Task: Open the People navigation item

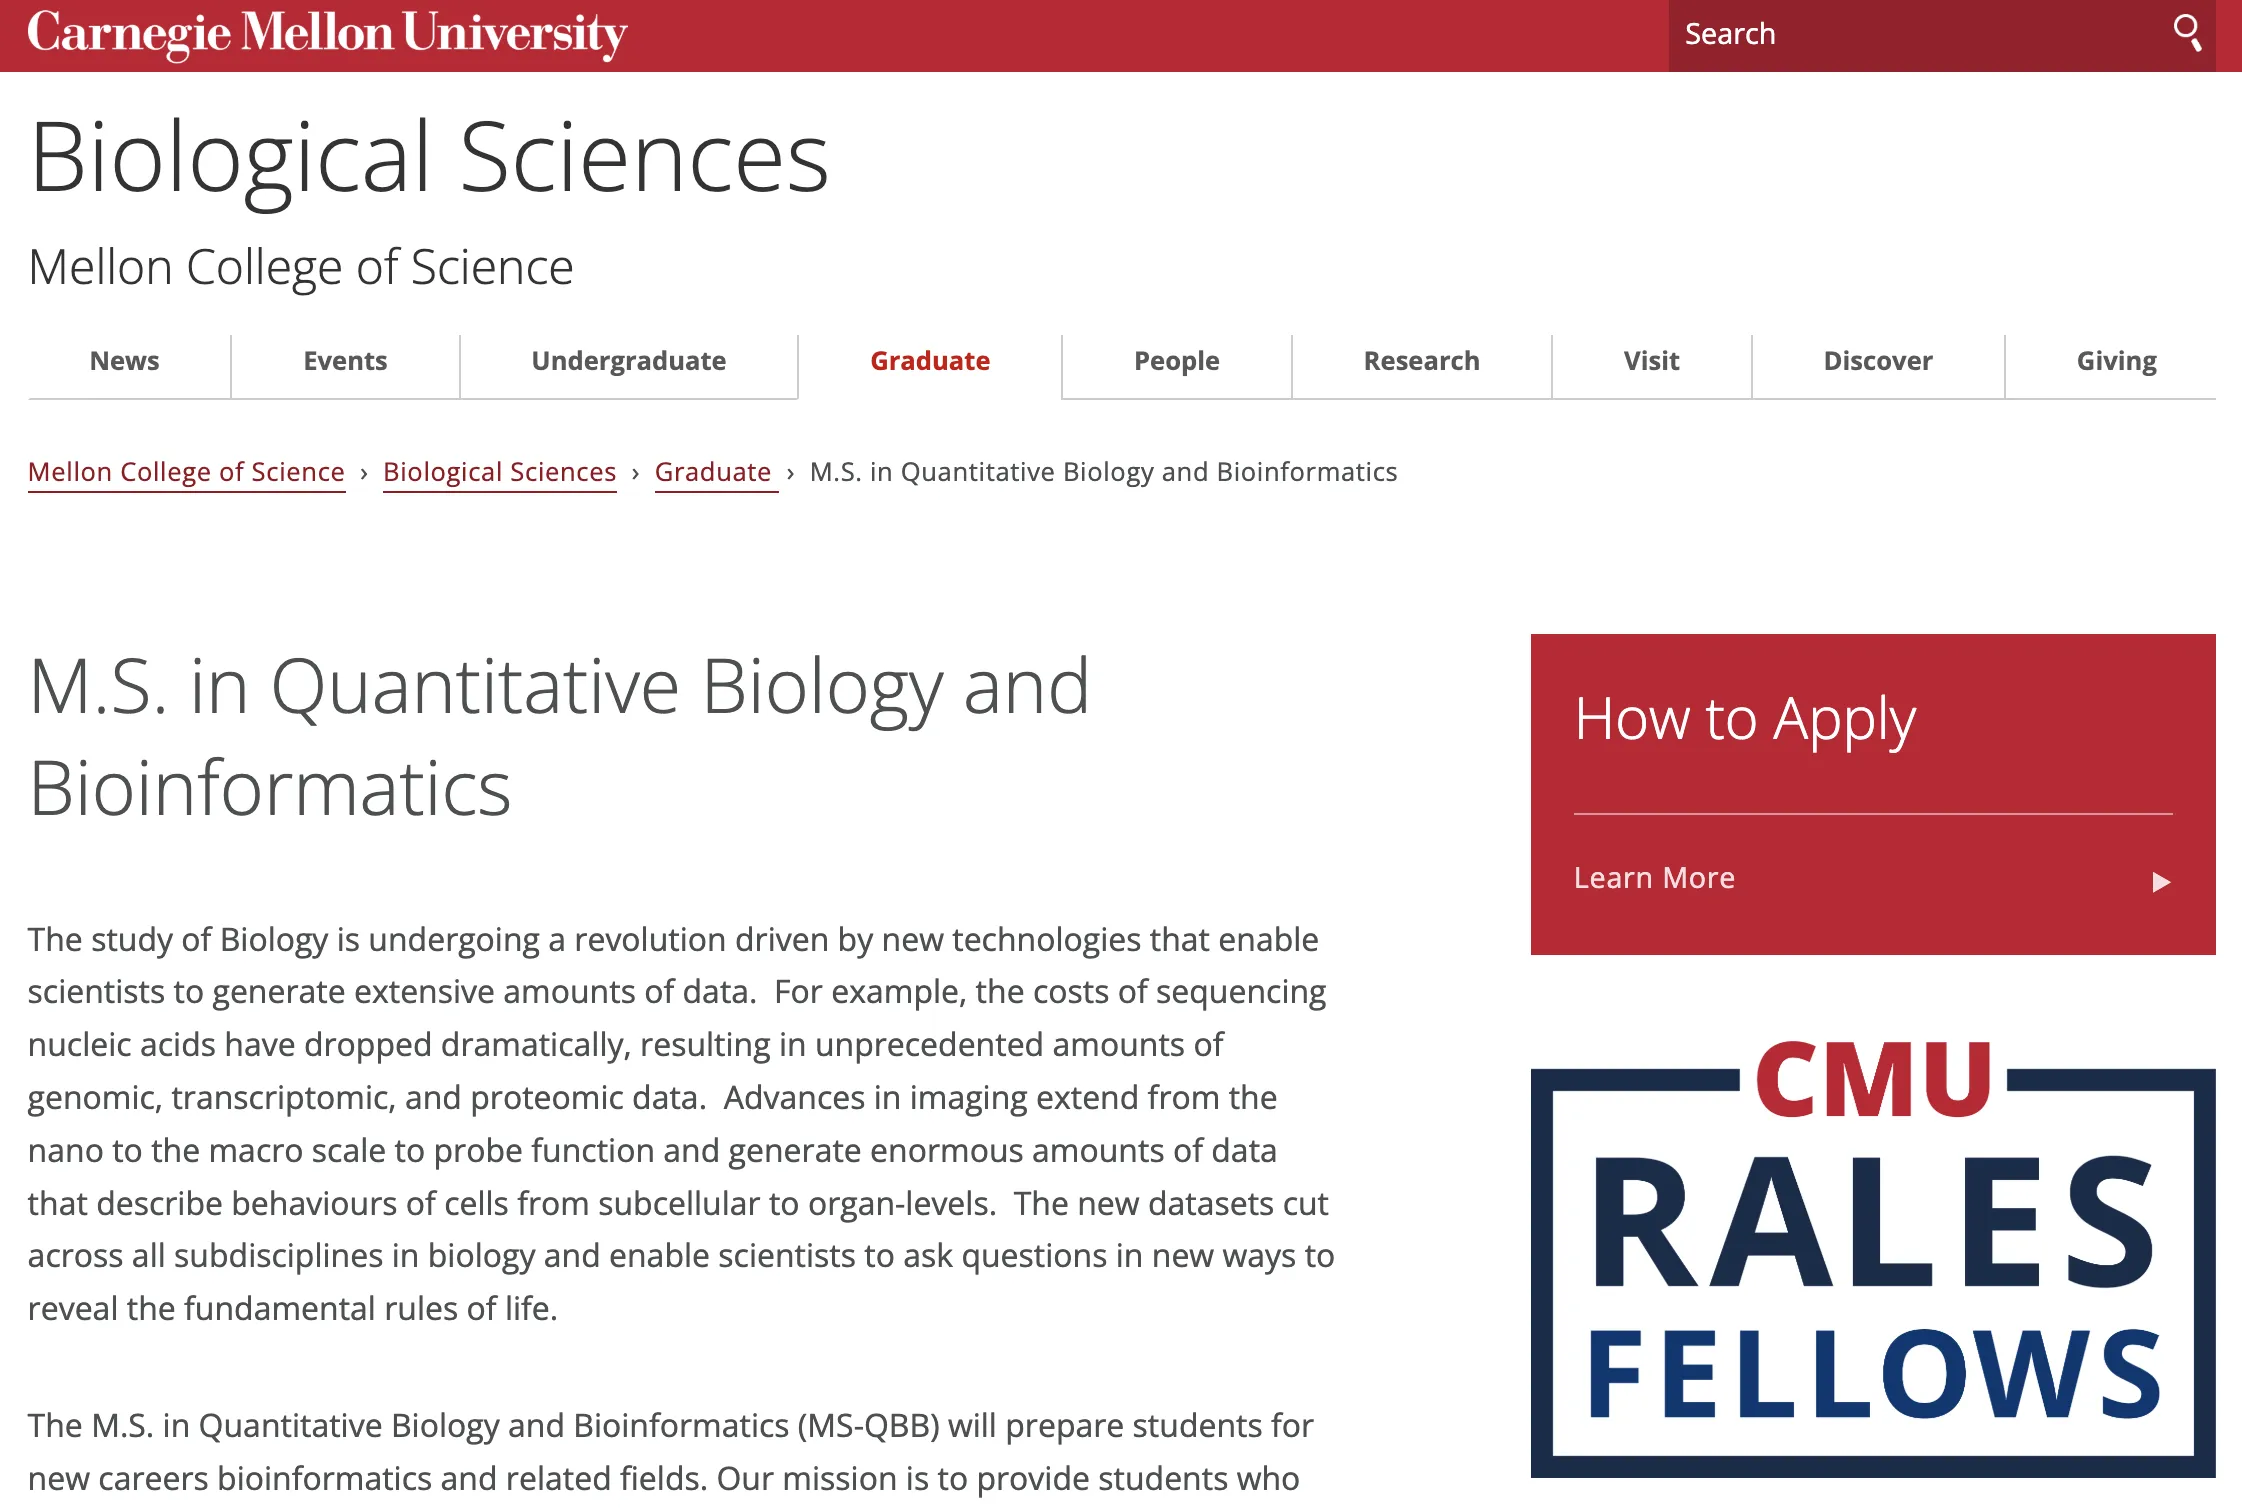Action: tap(1176, 361)
